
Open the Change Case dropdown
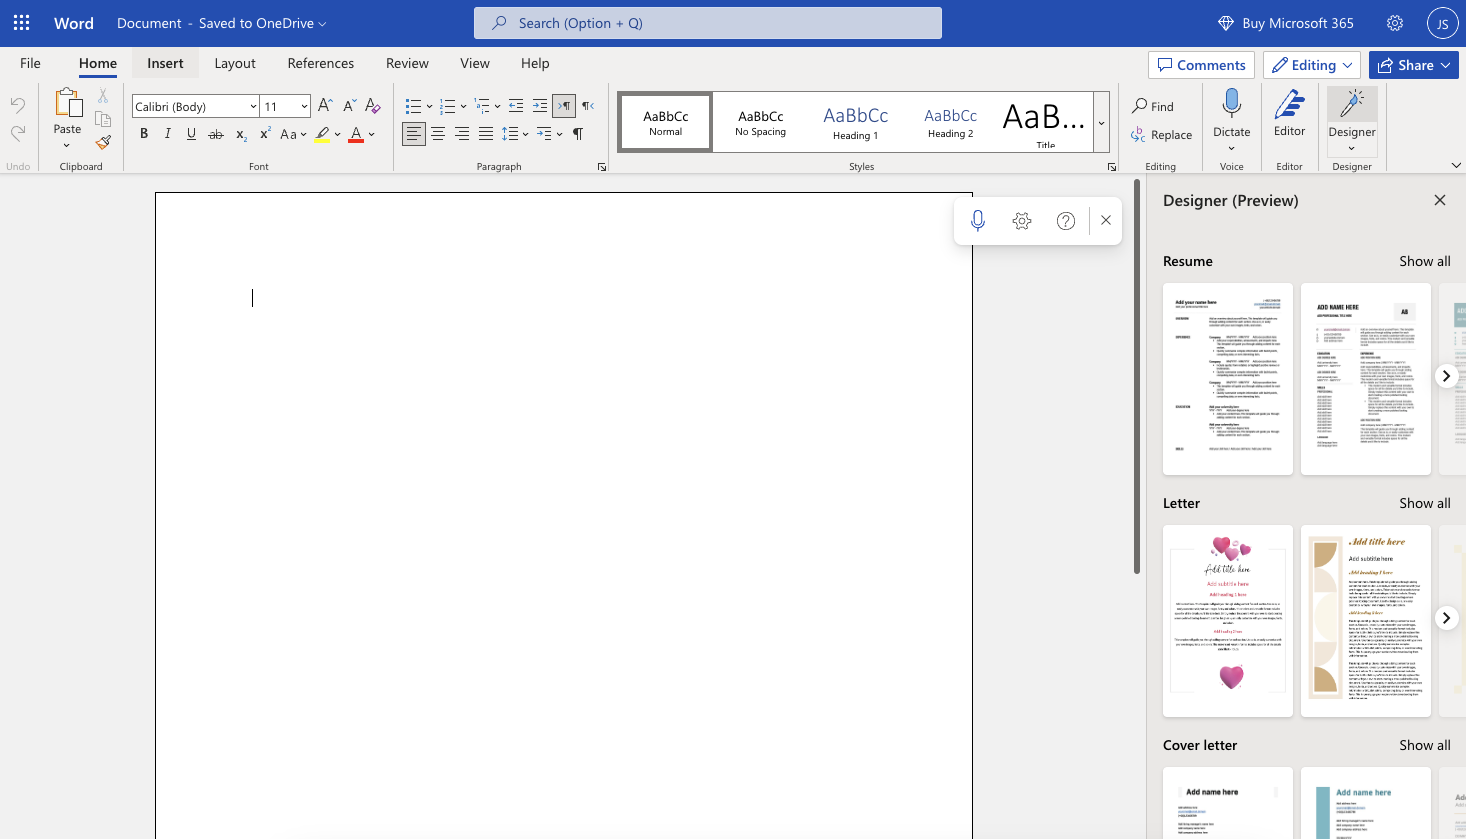[x=293, y=134]
